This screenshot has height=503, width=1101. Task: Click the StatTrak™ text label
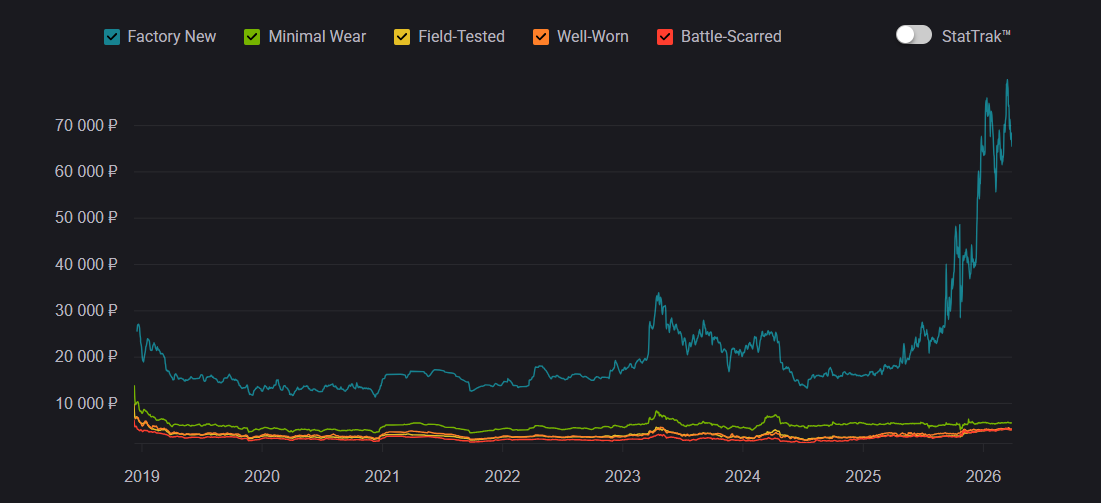pyautogui.click(x=977, y=36)
